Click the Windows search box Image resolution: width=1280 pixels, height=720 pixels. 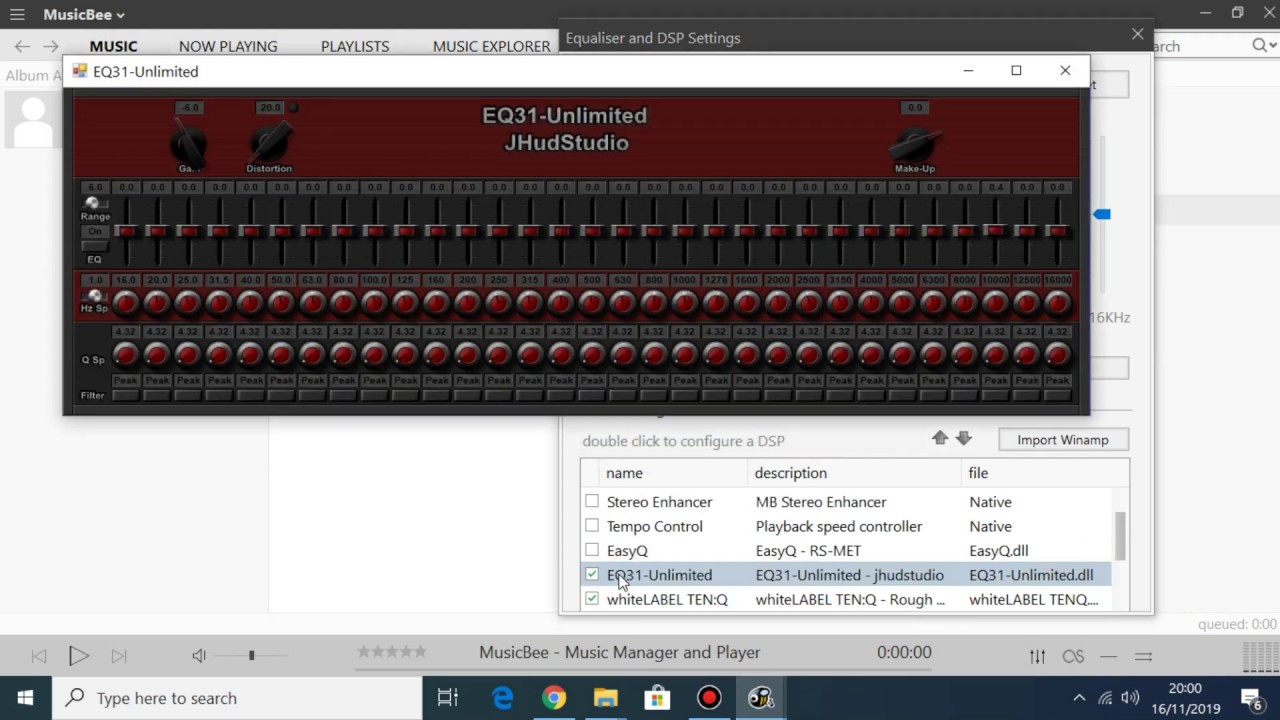click(236, 698)
